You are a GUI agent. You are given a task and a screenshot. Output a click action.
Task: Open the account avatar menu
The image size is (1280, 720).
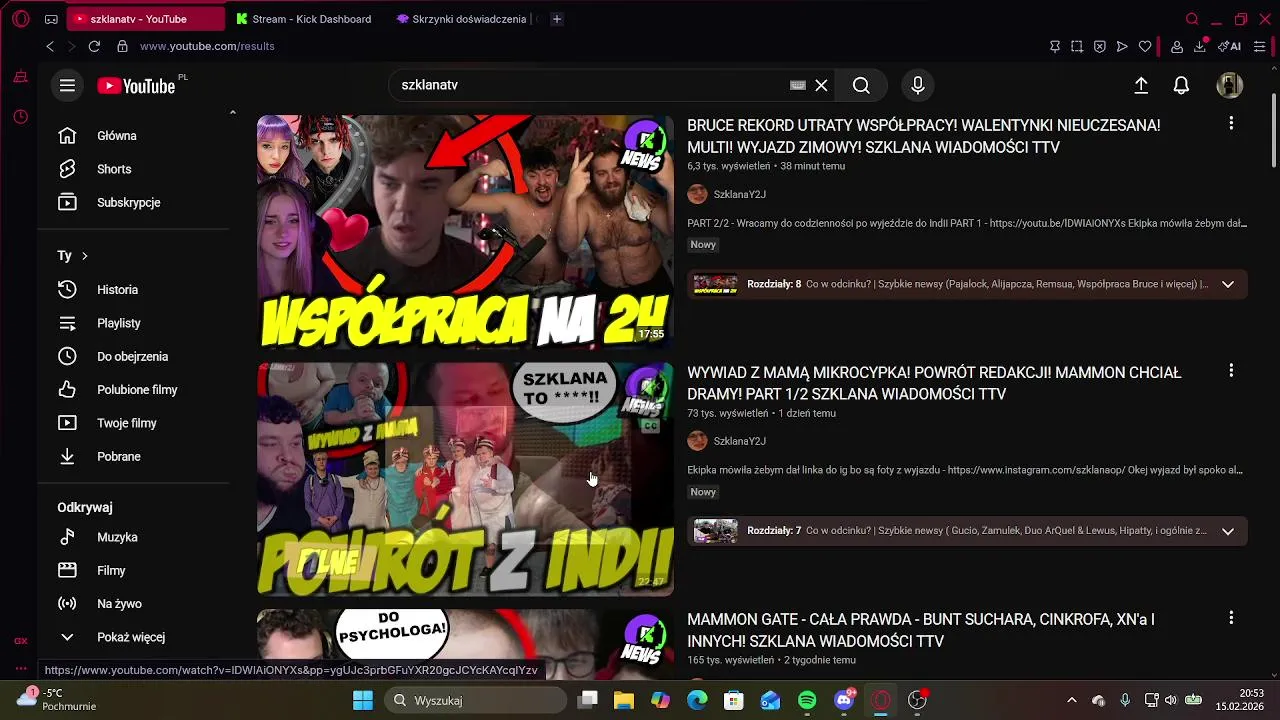(x=1229, y=86)
